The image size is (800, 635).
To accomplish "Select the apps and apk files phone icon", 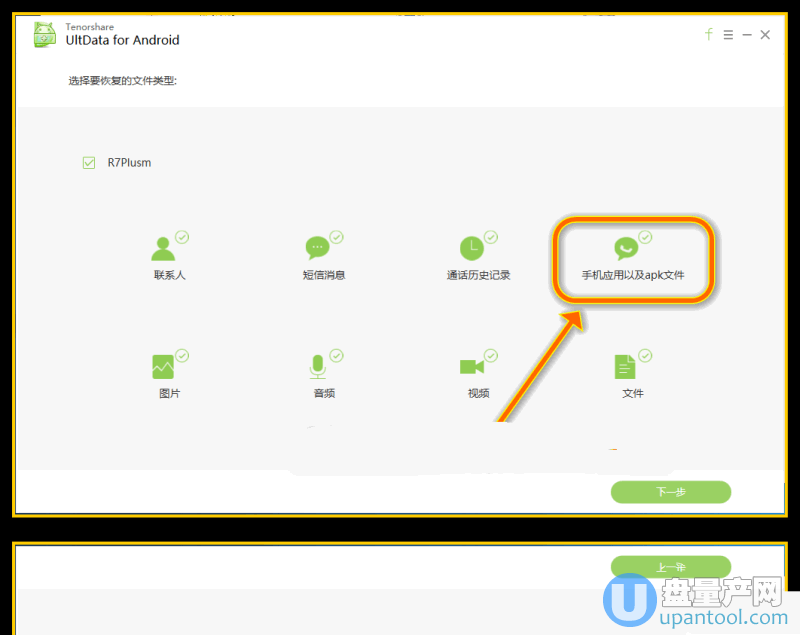I will (x=626, y=249).
